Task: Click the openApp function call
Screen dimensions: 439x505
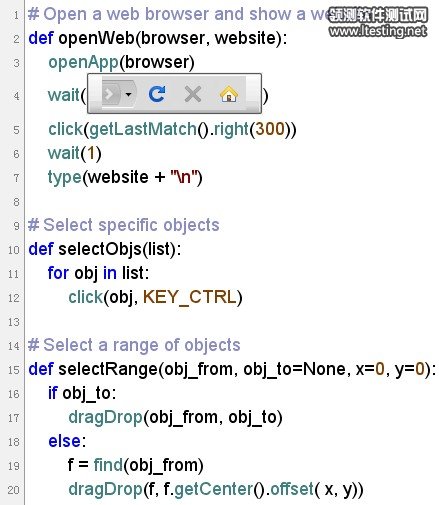Action: coord(83,62)
